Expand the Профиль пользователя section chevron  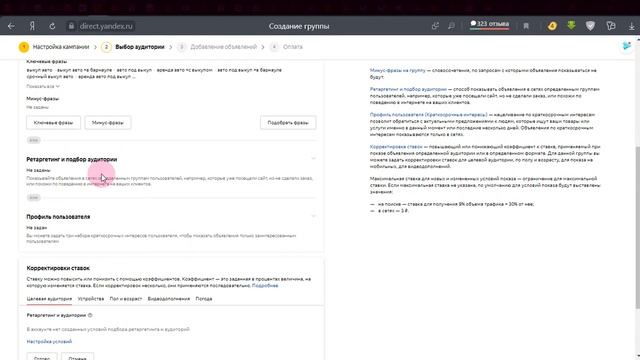[x=313, y=216]
